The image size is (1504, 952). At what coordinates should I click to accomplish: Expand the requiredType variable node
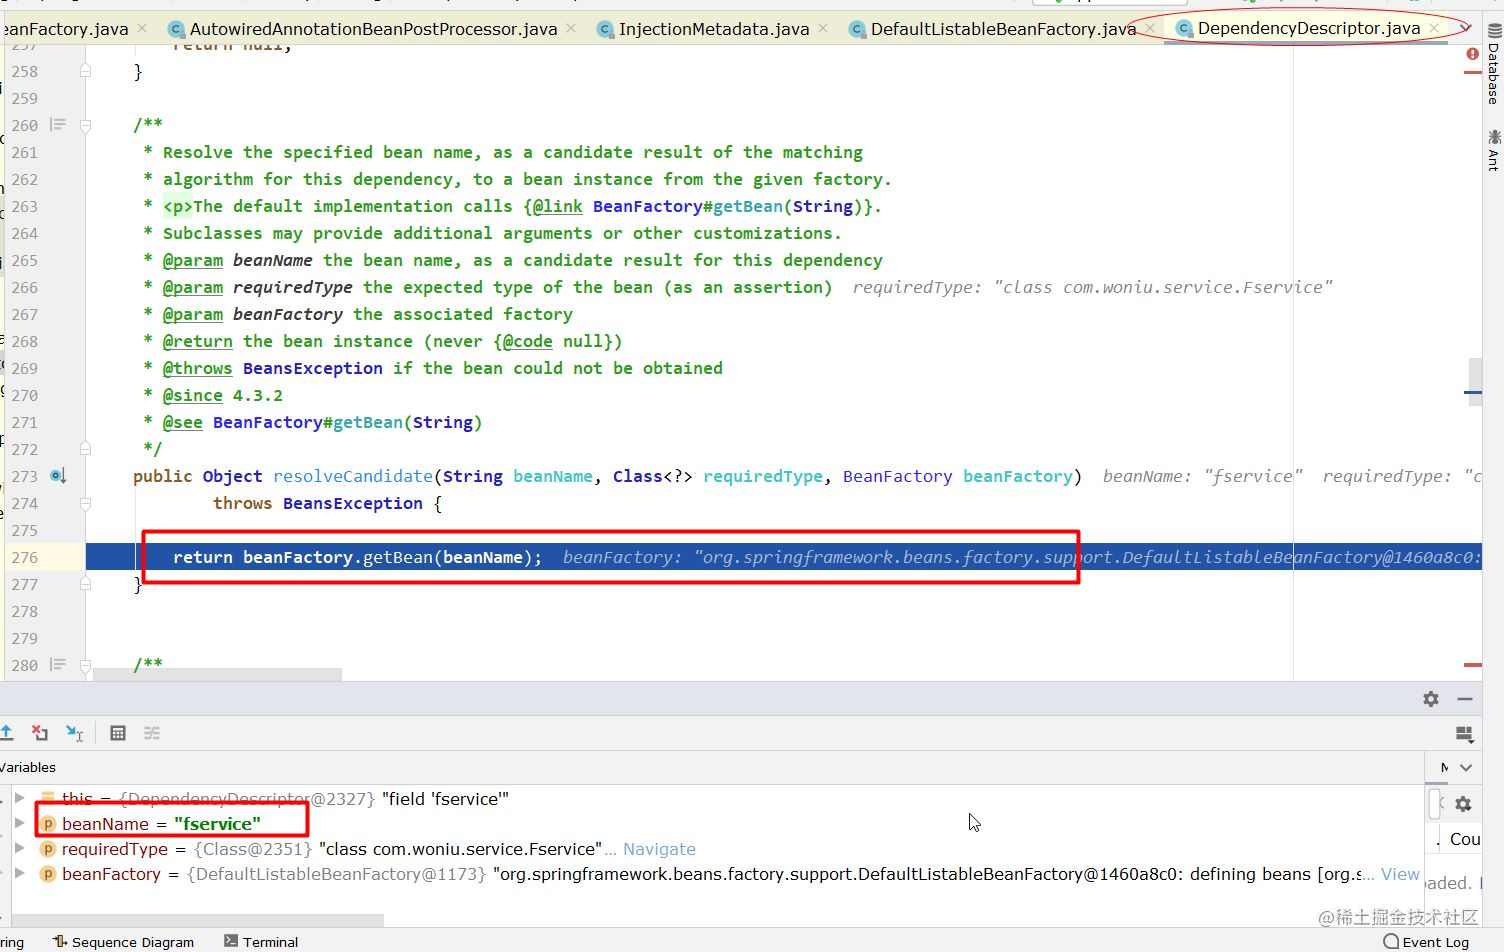pos(19,848)
